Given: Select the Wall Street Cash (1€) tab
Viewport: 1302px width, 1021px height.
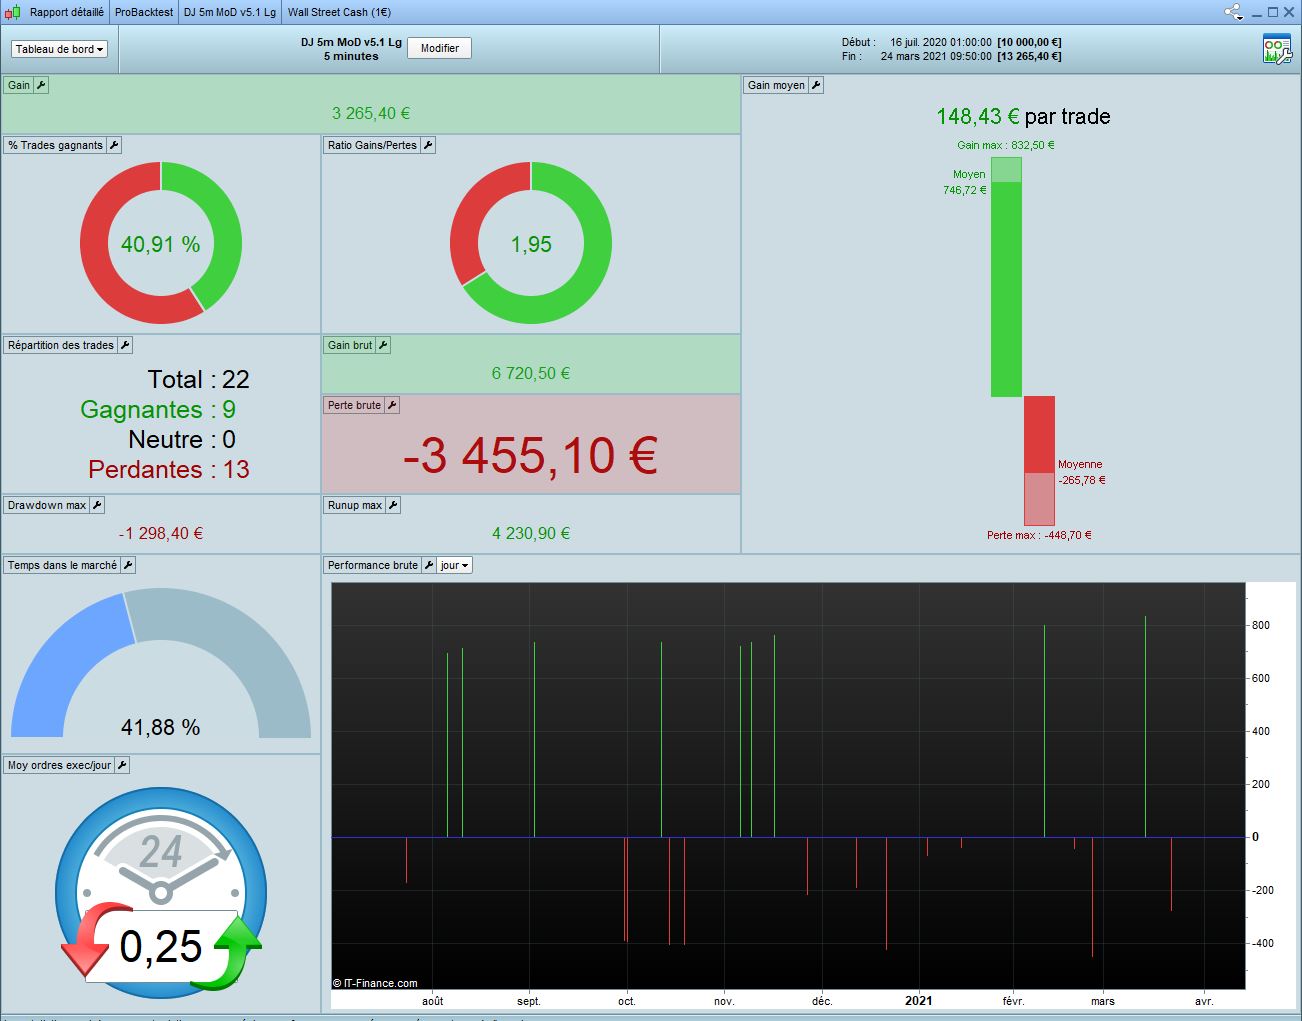Looking at the screenshot, I should (x=339, y=12).
